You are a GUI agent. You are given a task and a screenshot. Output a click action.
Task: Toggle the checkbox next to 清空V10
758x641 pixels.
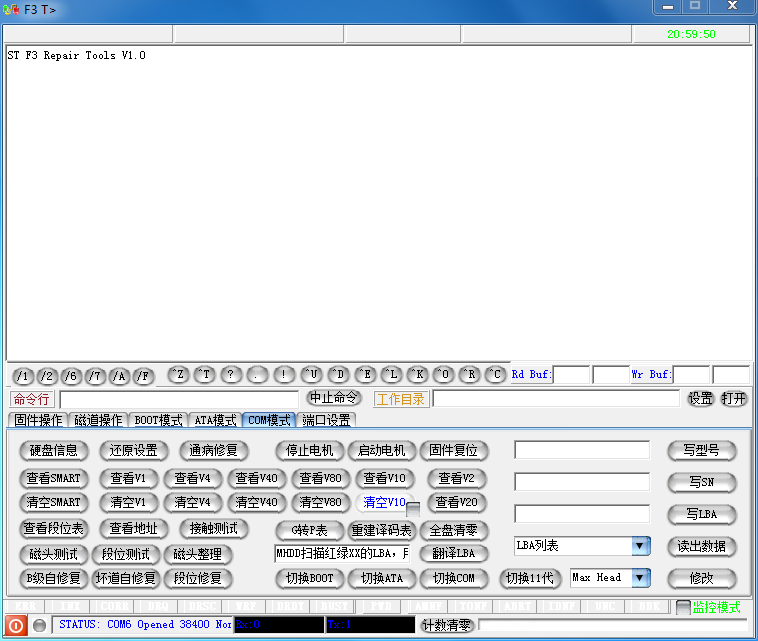(413, 509)
